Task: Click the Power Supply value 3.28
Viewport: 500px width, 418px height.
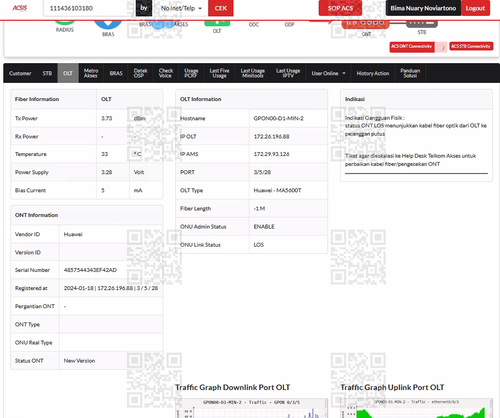Action: [x=107, y=172]
